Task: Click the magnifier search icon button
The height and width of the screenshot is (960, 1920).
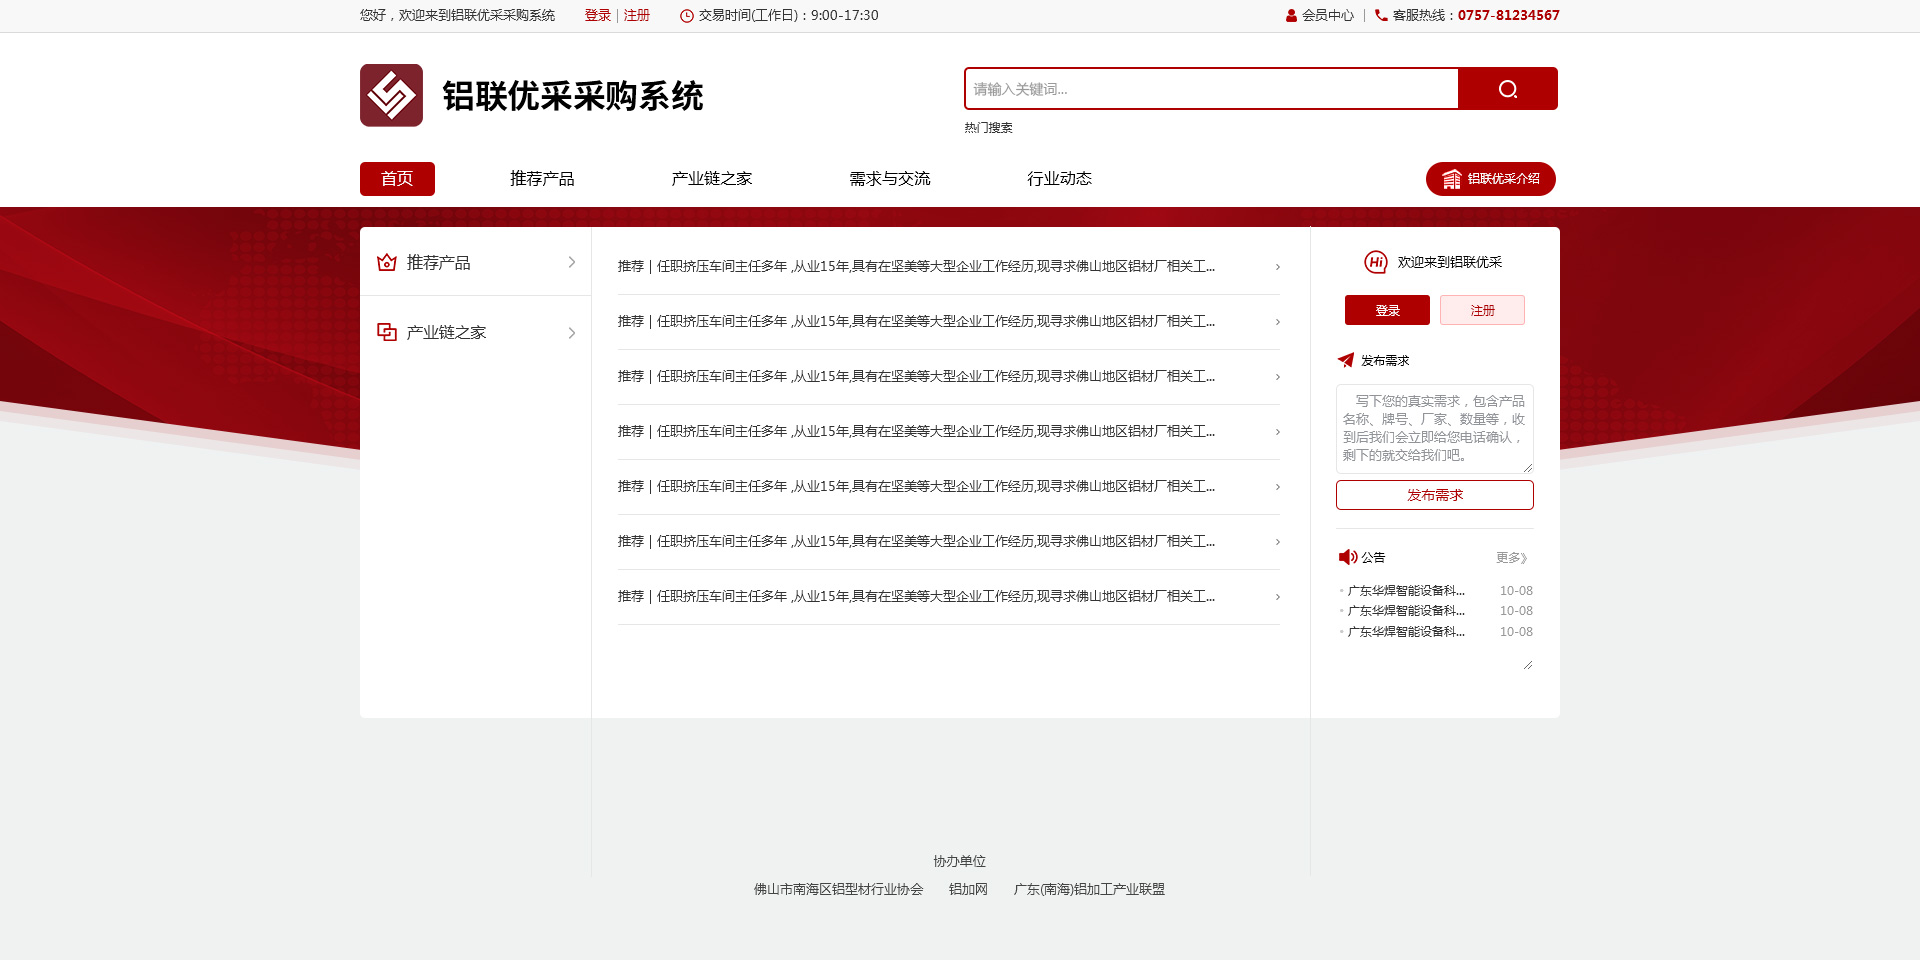Action: [1507, 89]
